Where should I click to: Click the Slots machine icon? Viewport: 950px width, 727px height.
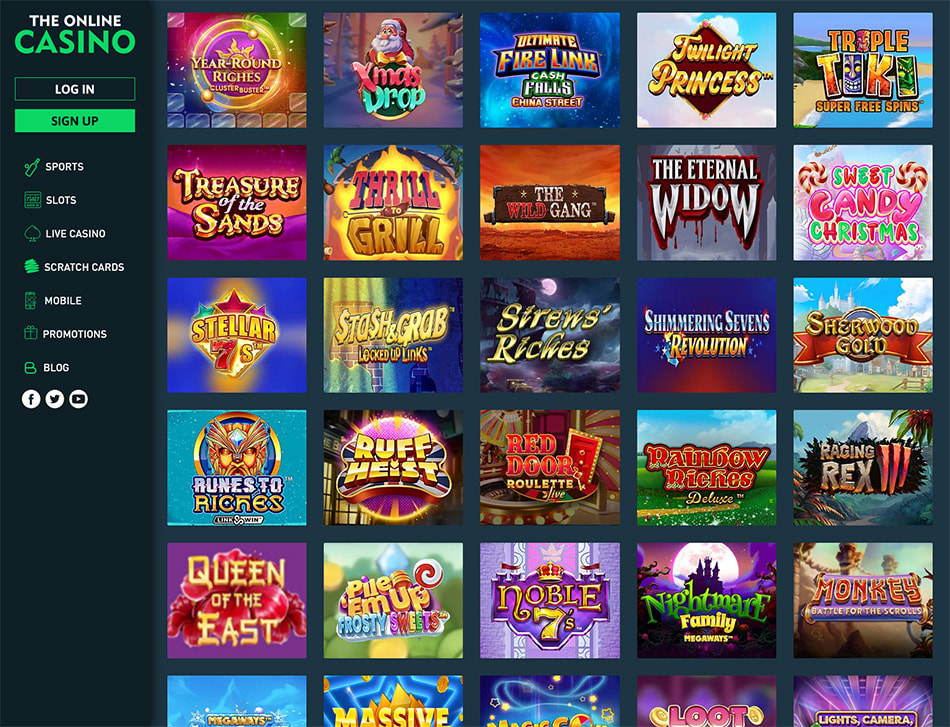coord(32,200)
